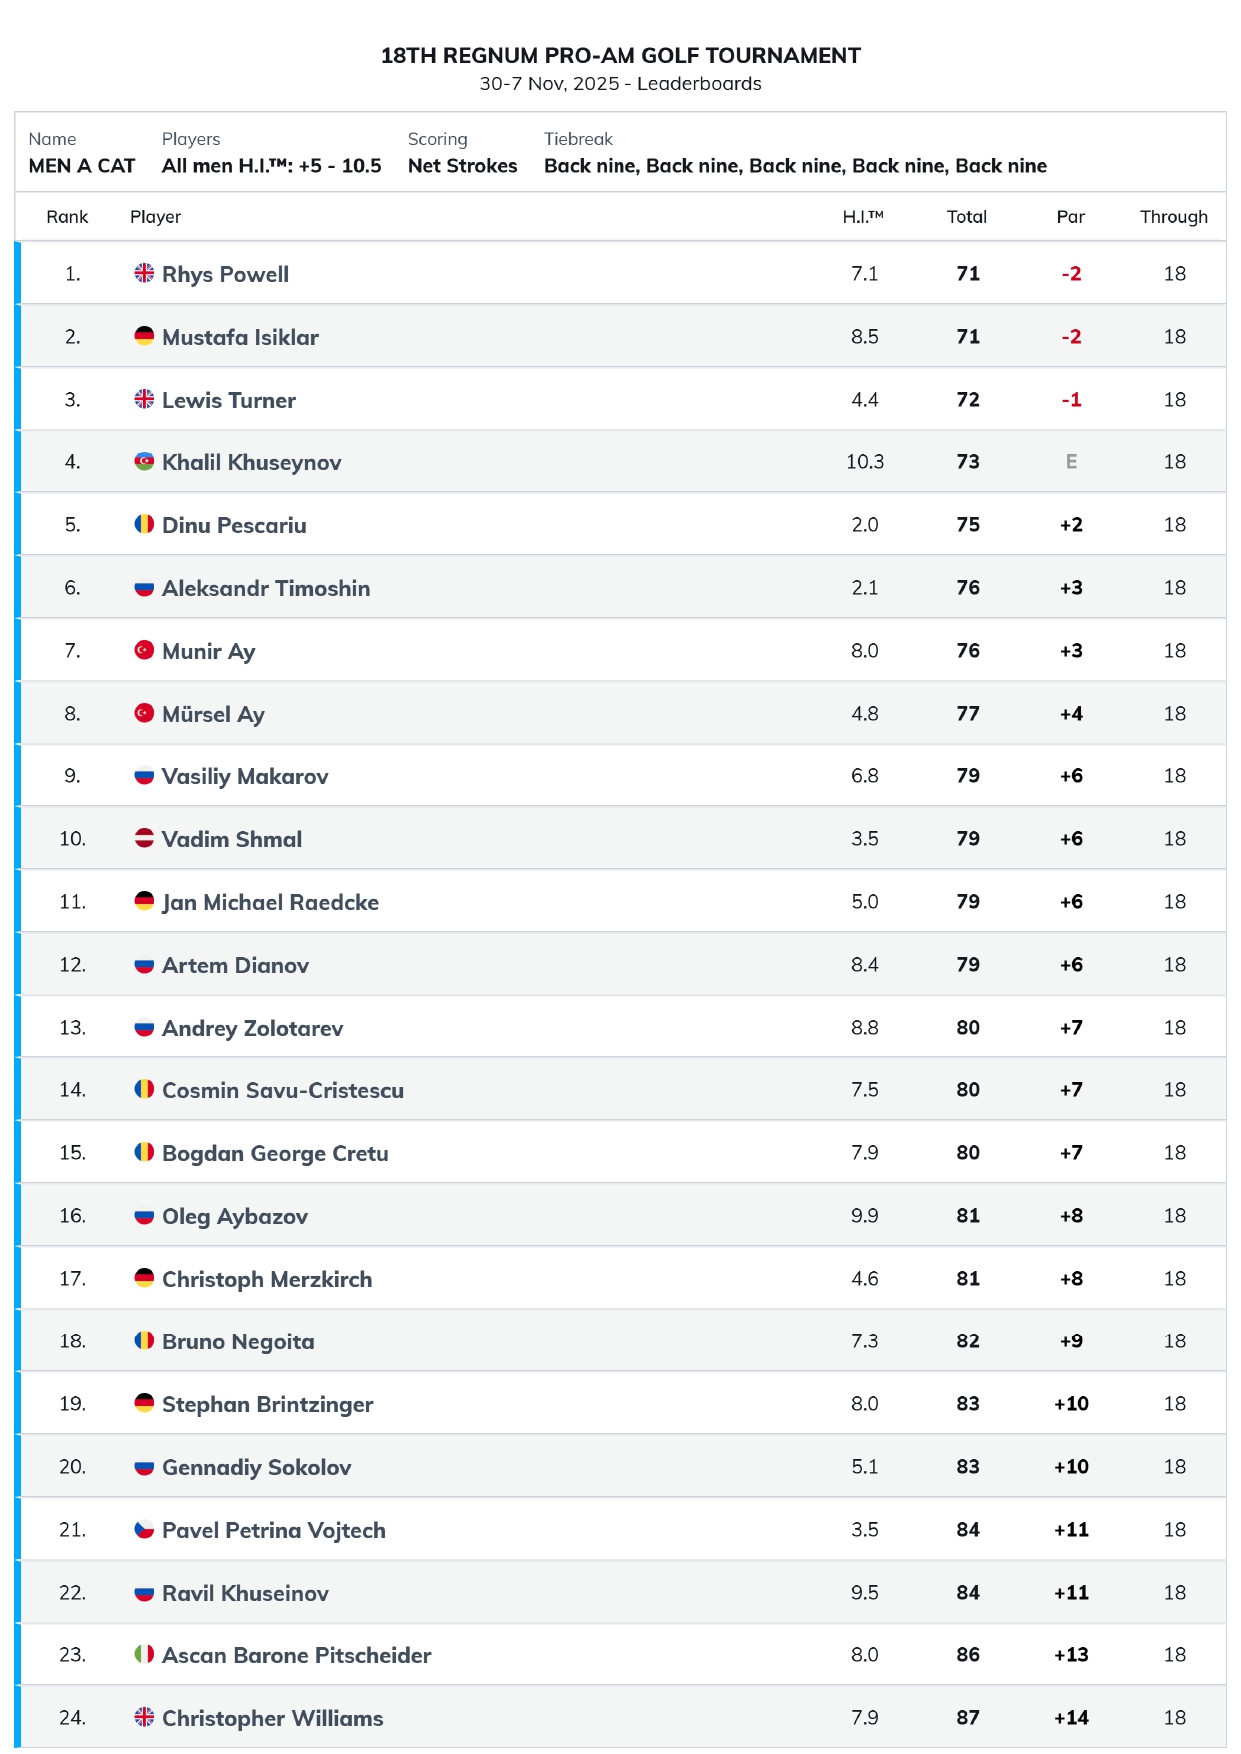Click the MEN A CAT leaderboard name
The height and width of the screenshot is (1754, 1241).
pyautogui.click(x=82, y=166)
